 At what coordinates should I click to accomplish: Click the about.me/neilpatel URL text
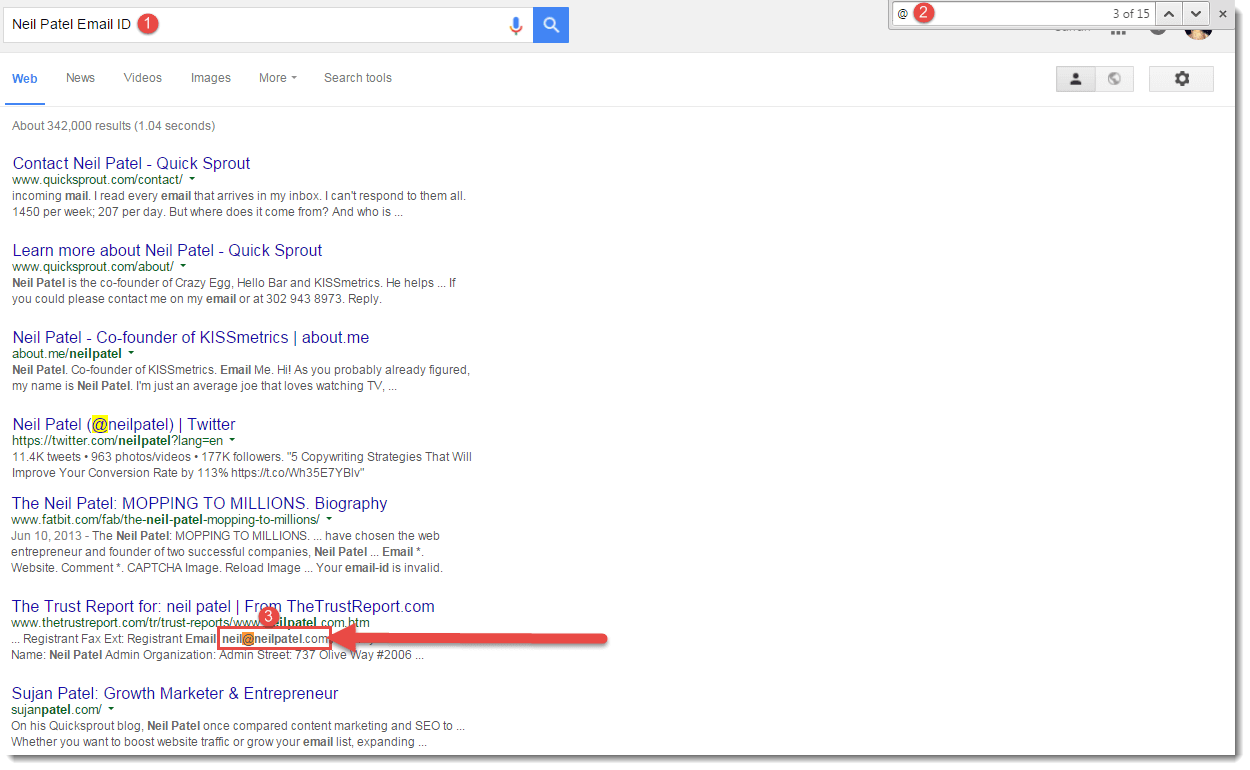67,354
